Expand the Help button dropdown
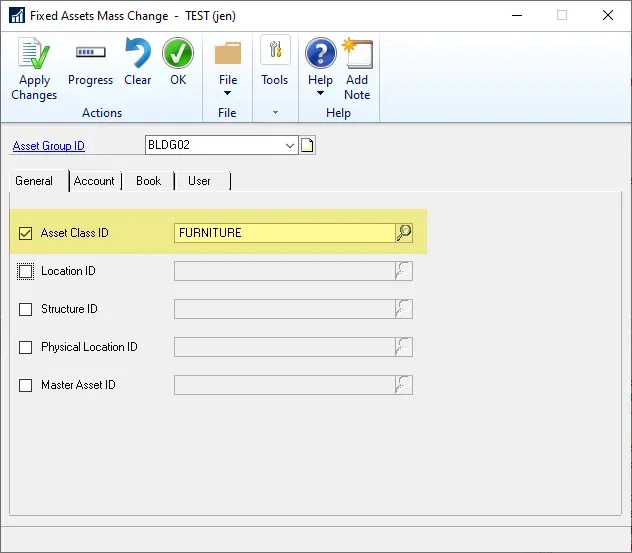Screen dimensions: 632x553 pyautogui.click(x=320, y=94)
